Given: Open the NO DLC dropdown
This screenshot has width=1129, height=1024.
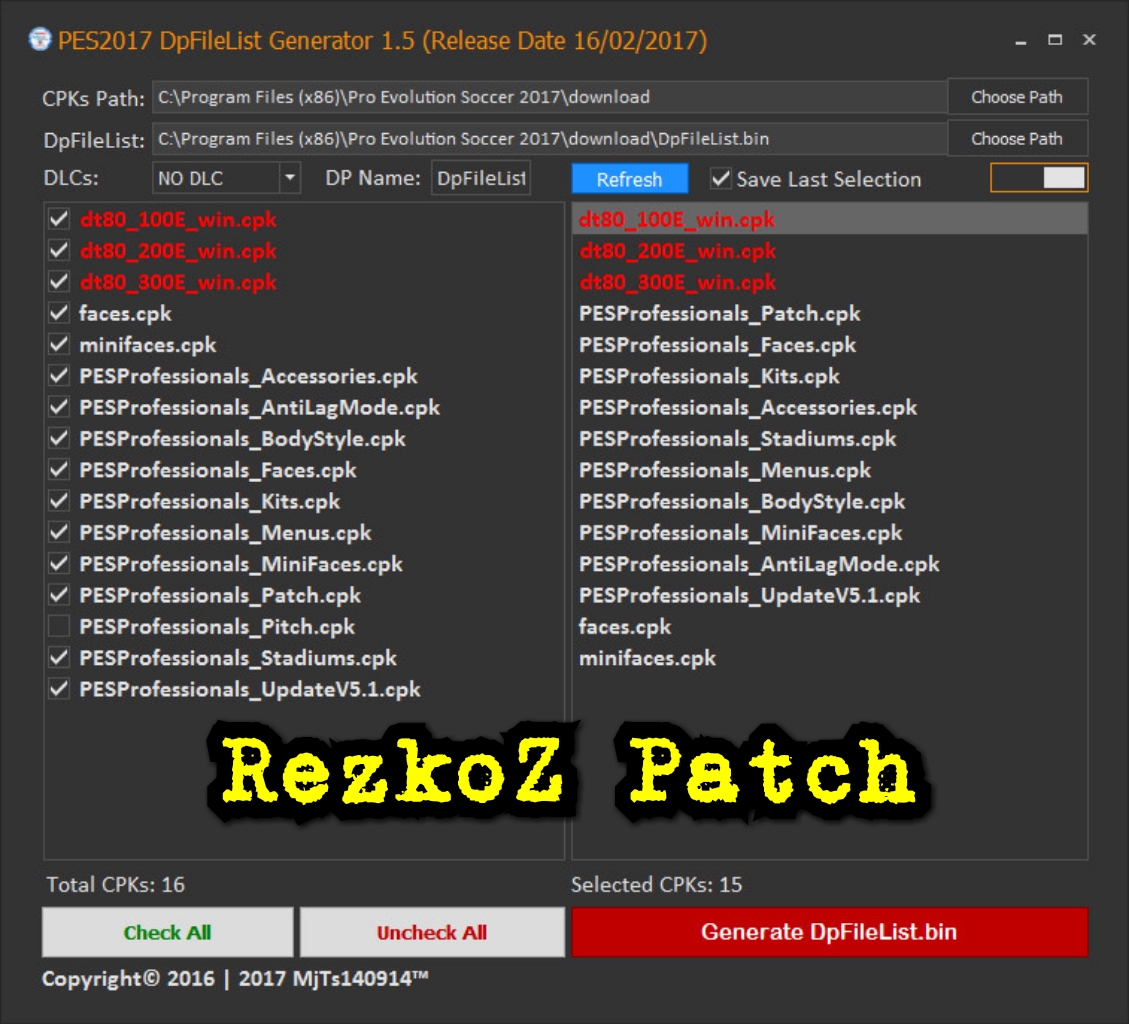Looking at the screenshot, I should pos(289,178).
